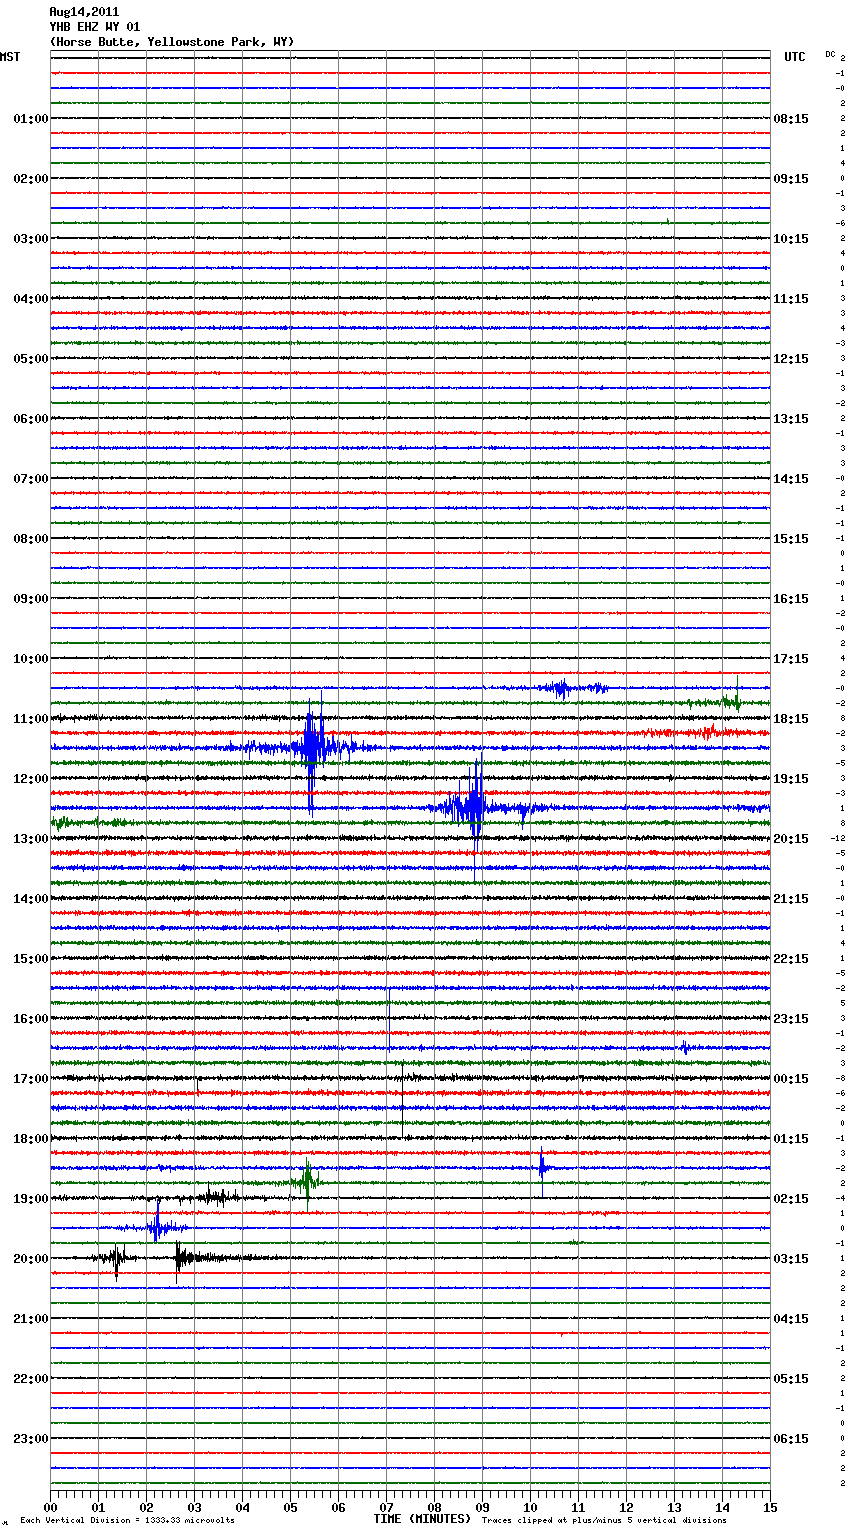Click the 06:00 MST time label

pos(30,419)
